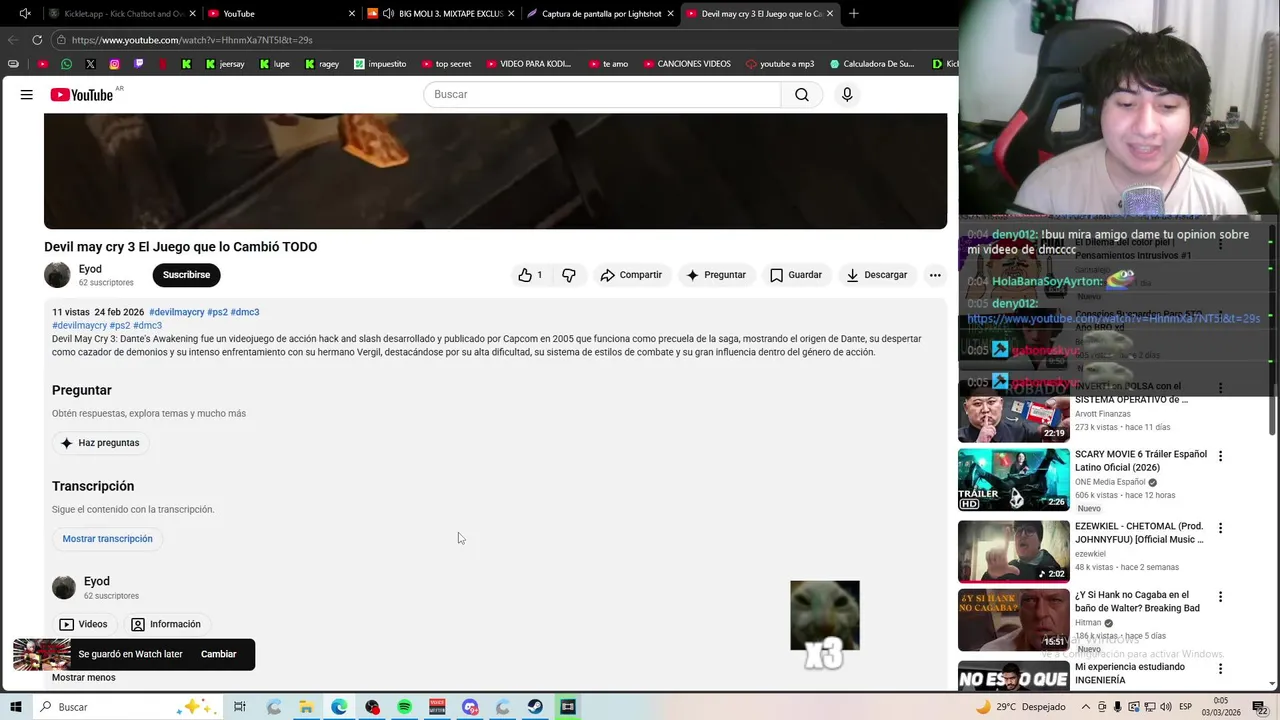Download video with the Descargar button
1280x720 pixels.
(877, 275)
